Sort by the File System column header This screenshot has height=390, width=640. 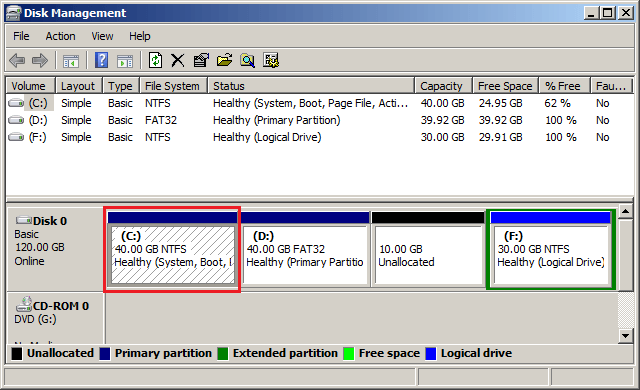click(x=173, y=86)
